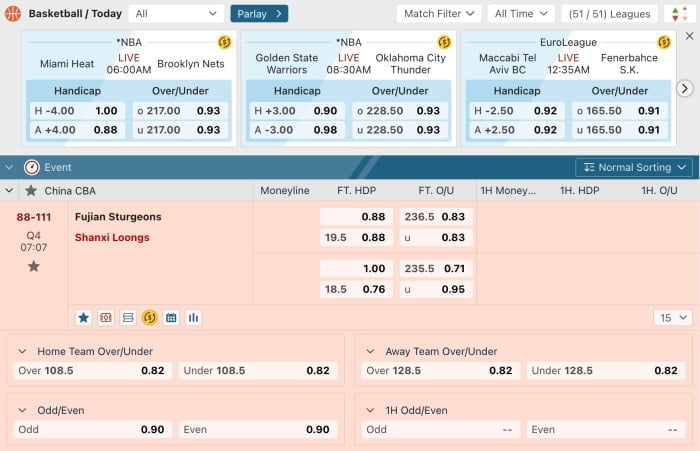This screenshot has width=700, height=451.
Task: Select over 236.5 odds 0.83
Action: coord(436,217)
